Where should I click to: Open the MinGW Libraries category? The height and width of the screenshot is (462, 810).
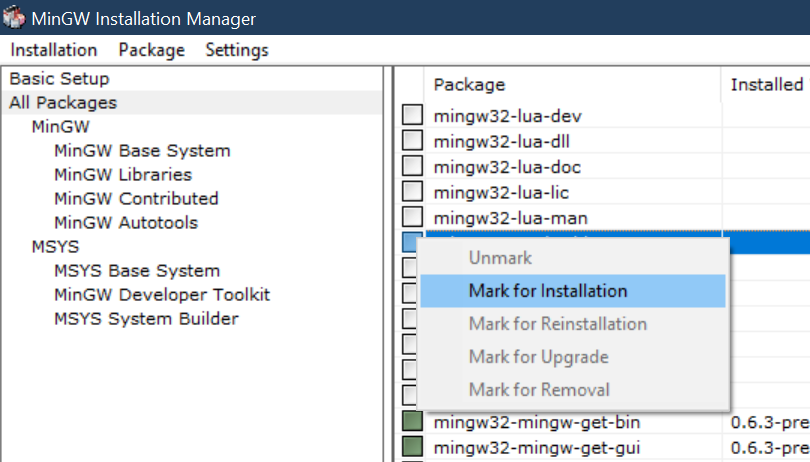123,175
